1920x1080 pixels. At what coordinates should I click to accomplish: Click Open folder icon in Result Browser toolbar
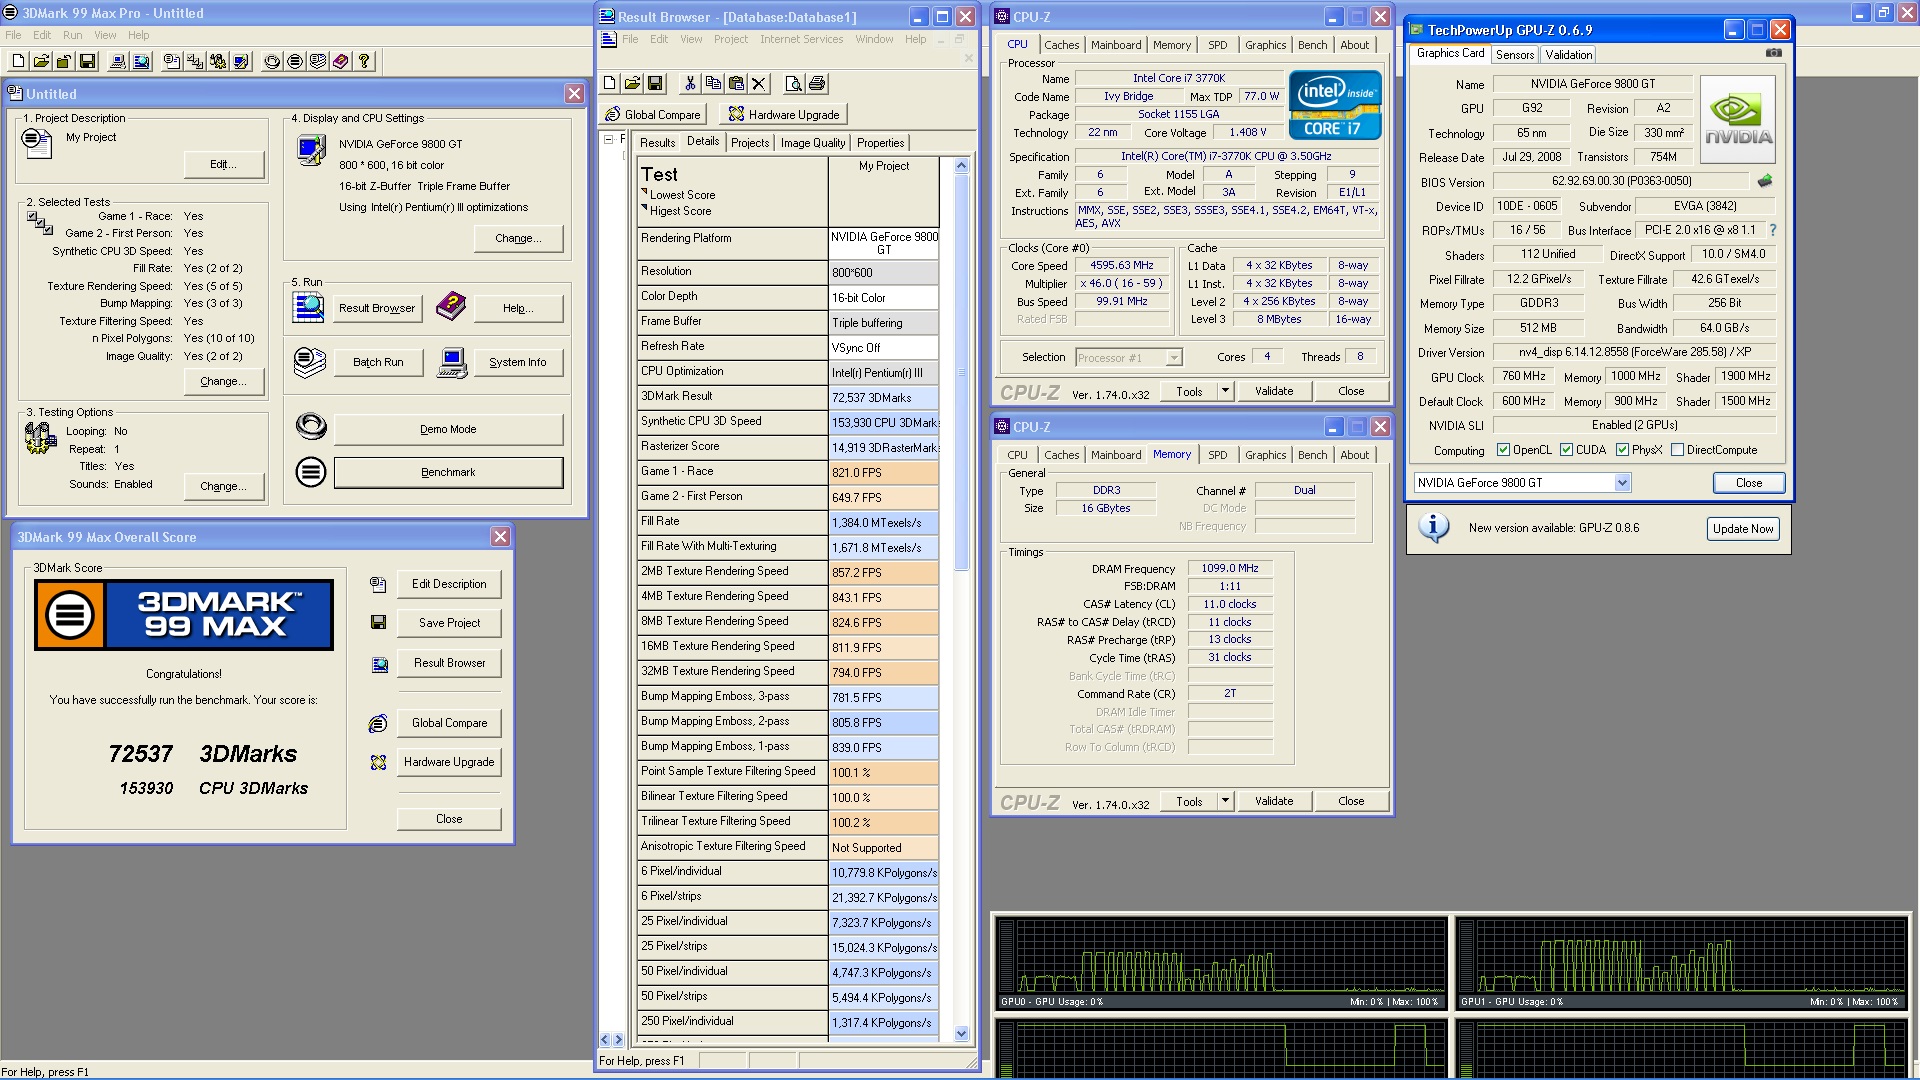tap(632, 84)
